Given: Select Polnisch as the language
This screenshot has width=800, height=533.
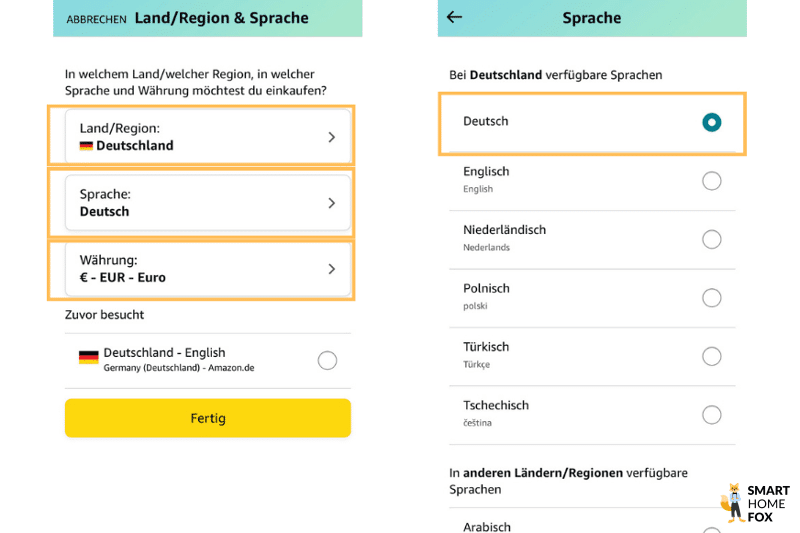Looking at the screenshot, I should [711, 298].
